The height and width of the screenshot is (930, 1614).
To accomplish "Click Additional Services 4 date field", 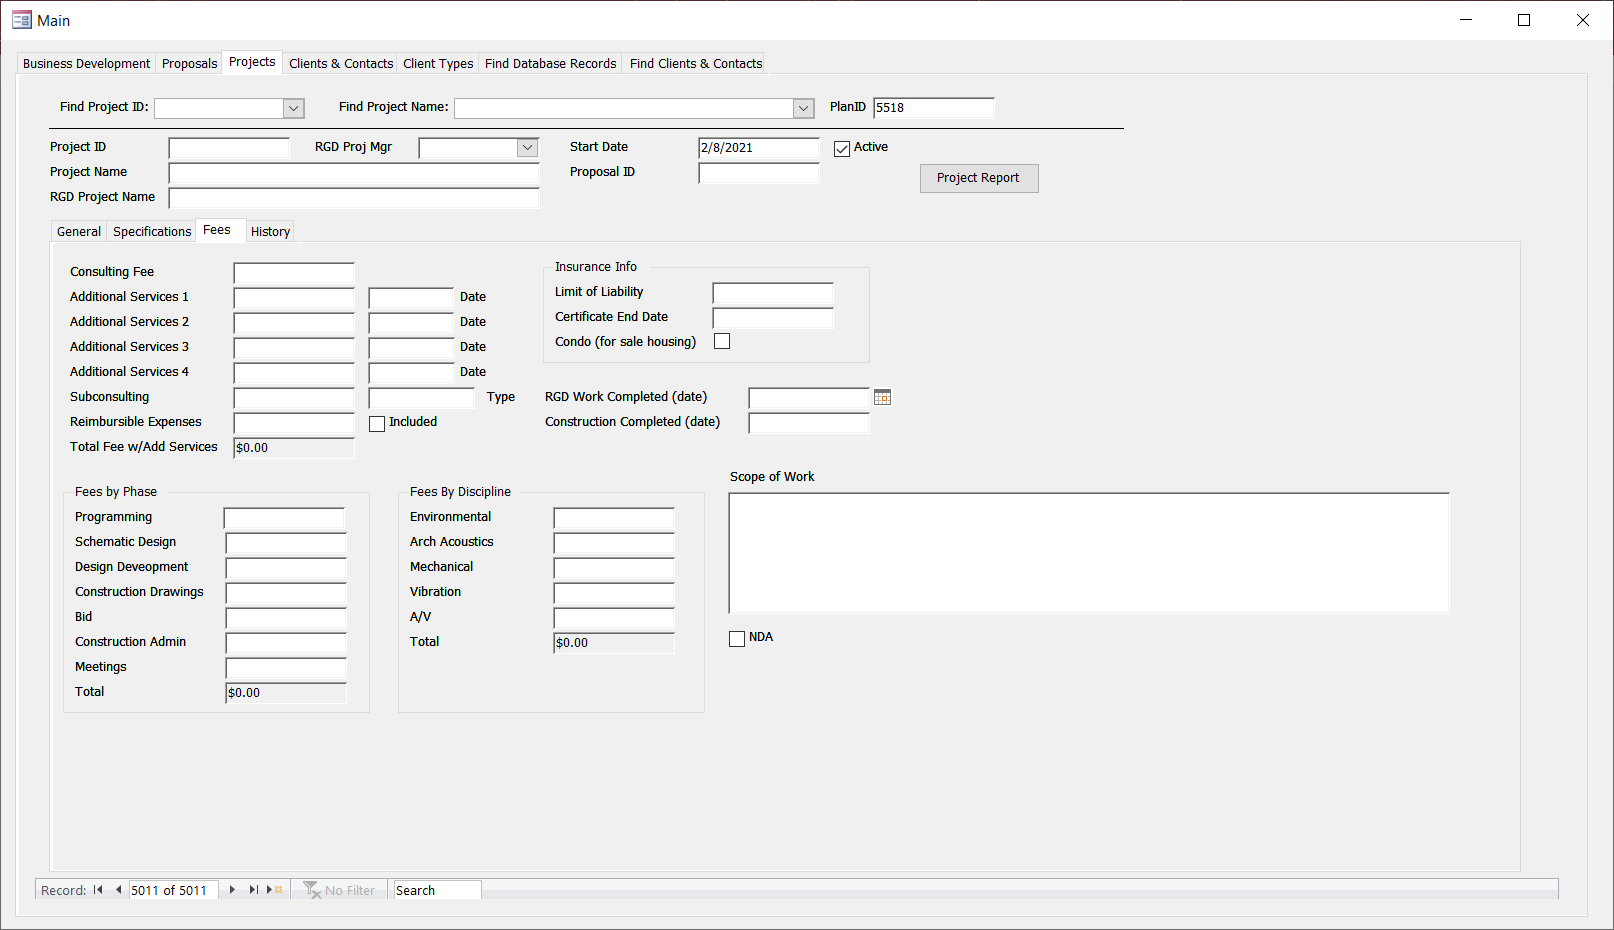I will [411, 373].
